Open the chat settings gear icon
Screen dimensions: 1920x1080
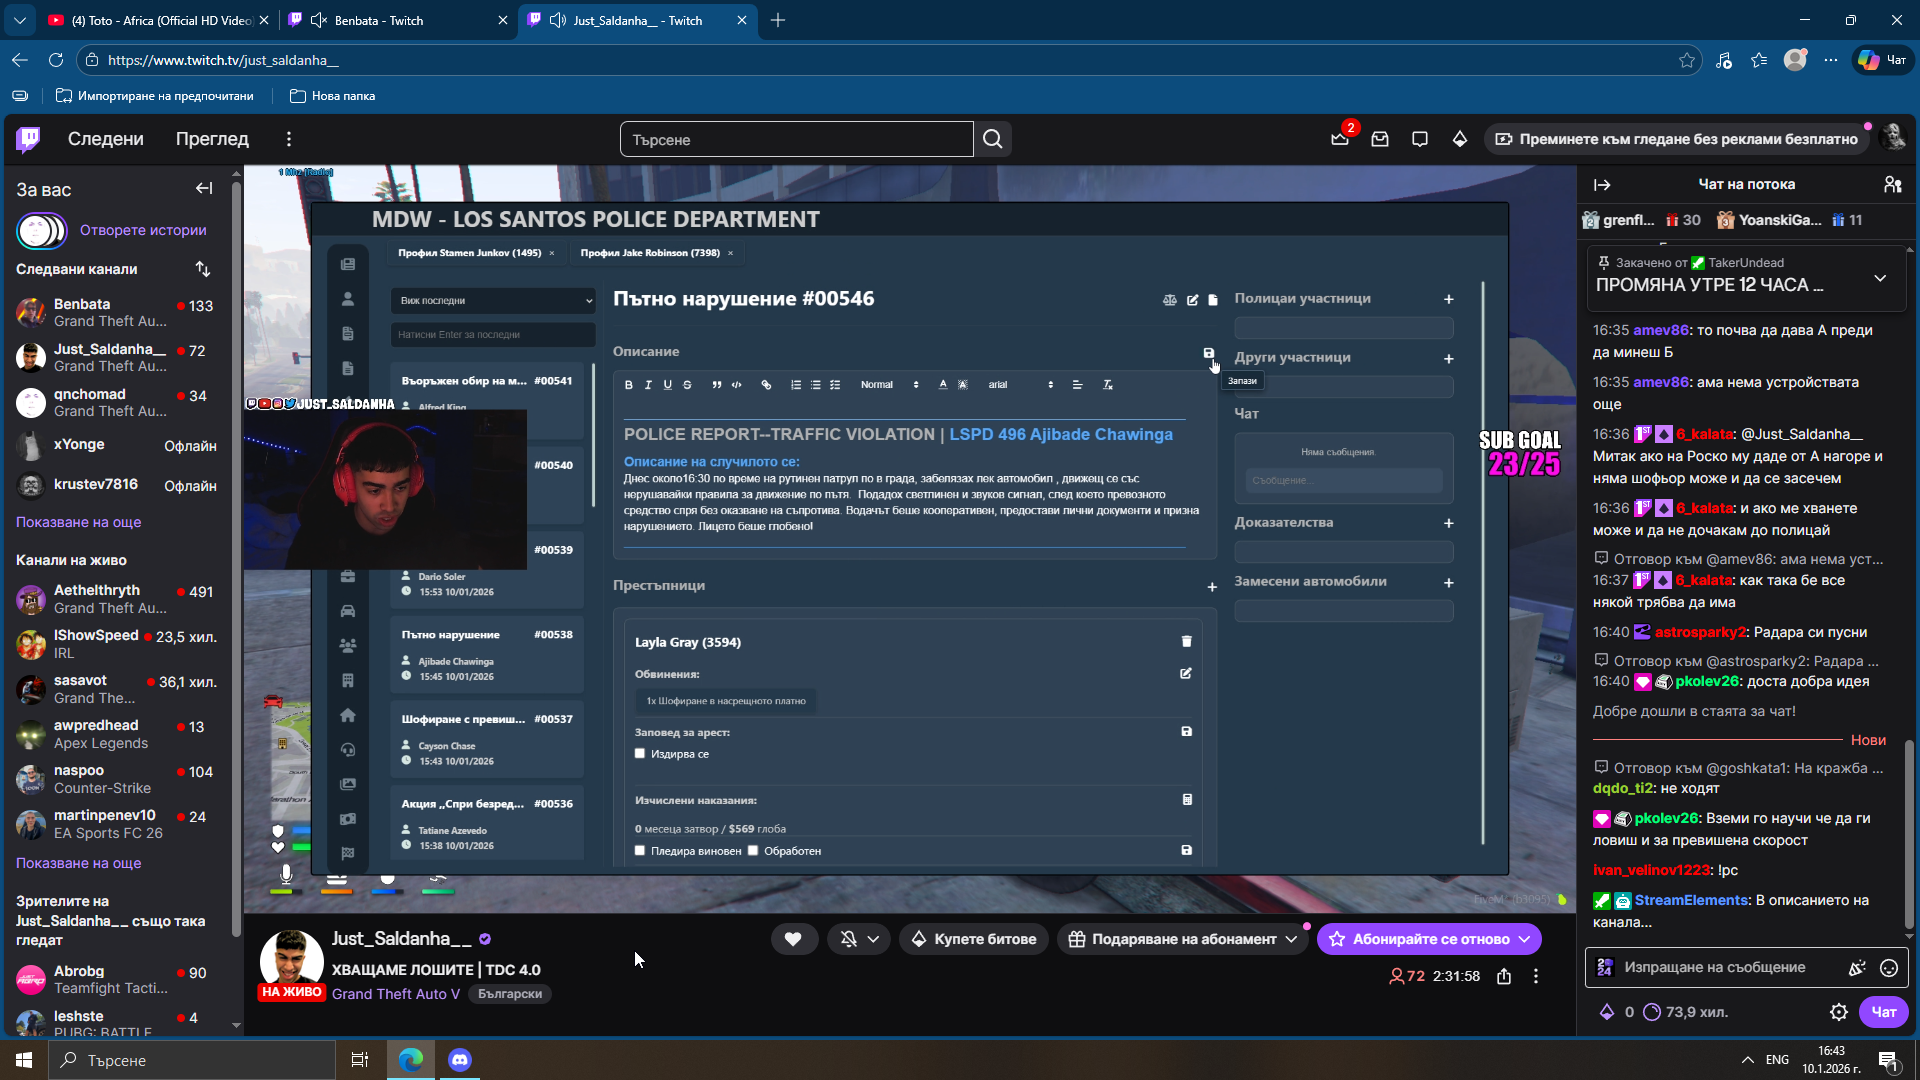click(x=1838, y=1012)
